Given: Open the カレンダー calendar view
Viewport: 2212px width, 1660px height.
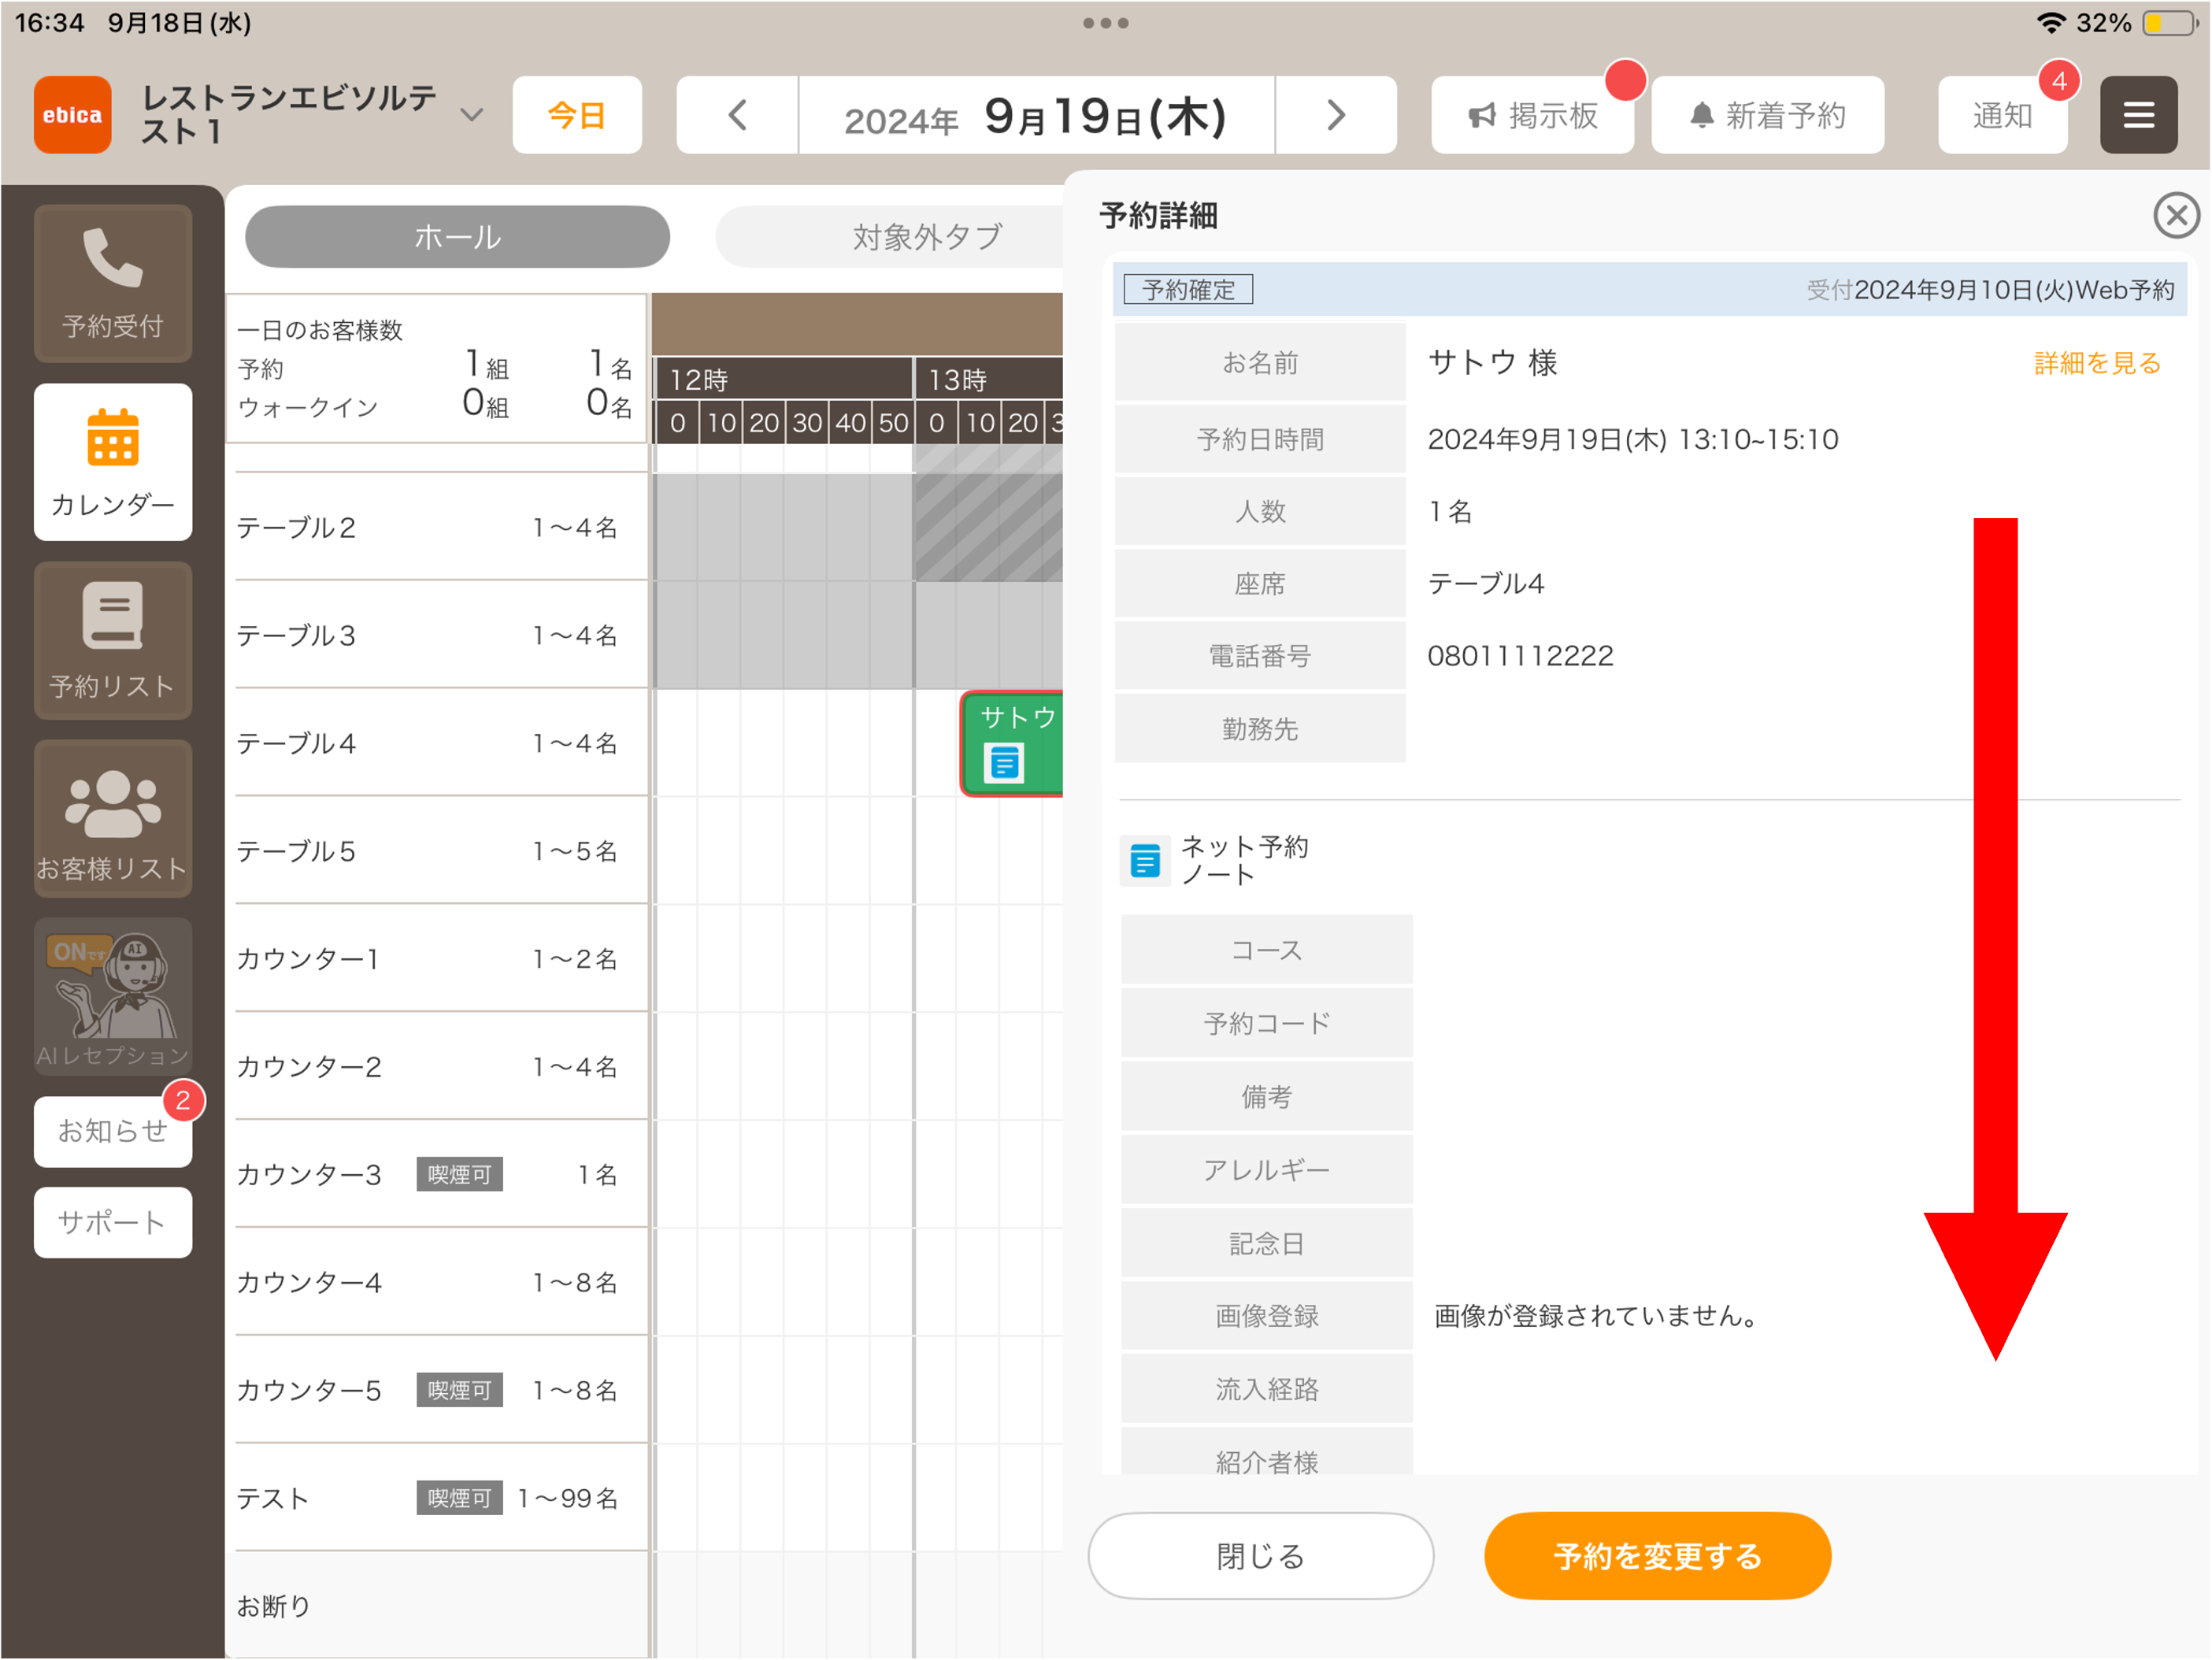Looking at the screenshot, I should 112,462.
